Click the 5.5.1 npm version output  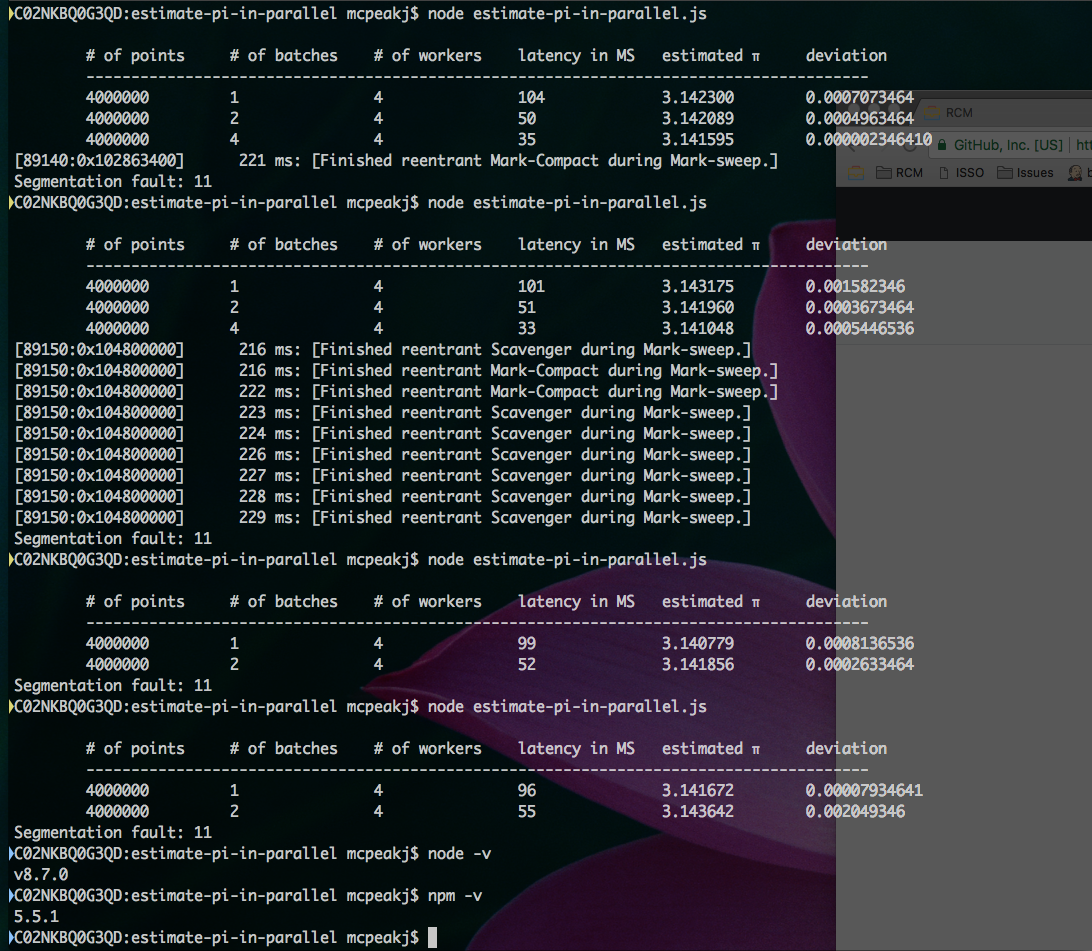tap(36, 916)
